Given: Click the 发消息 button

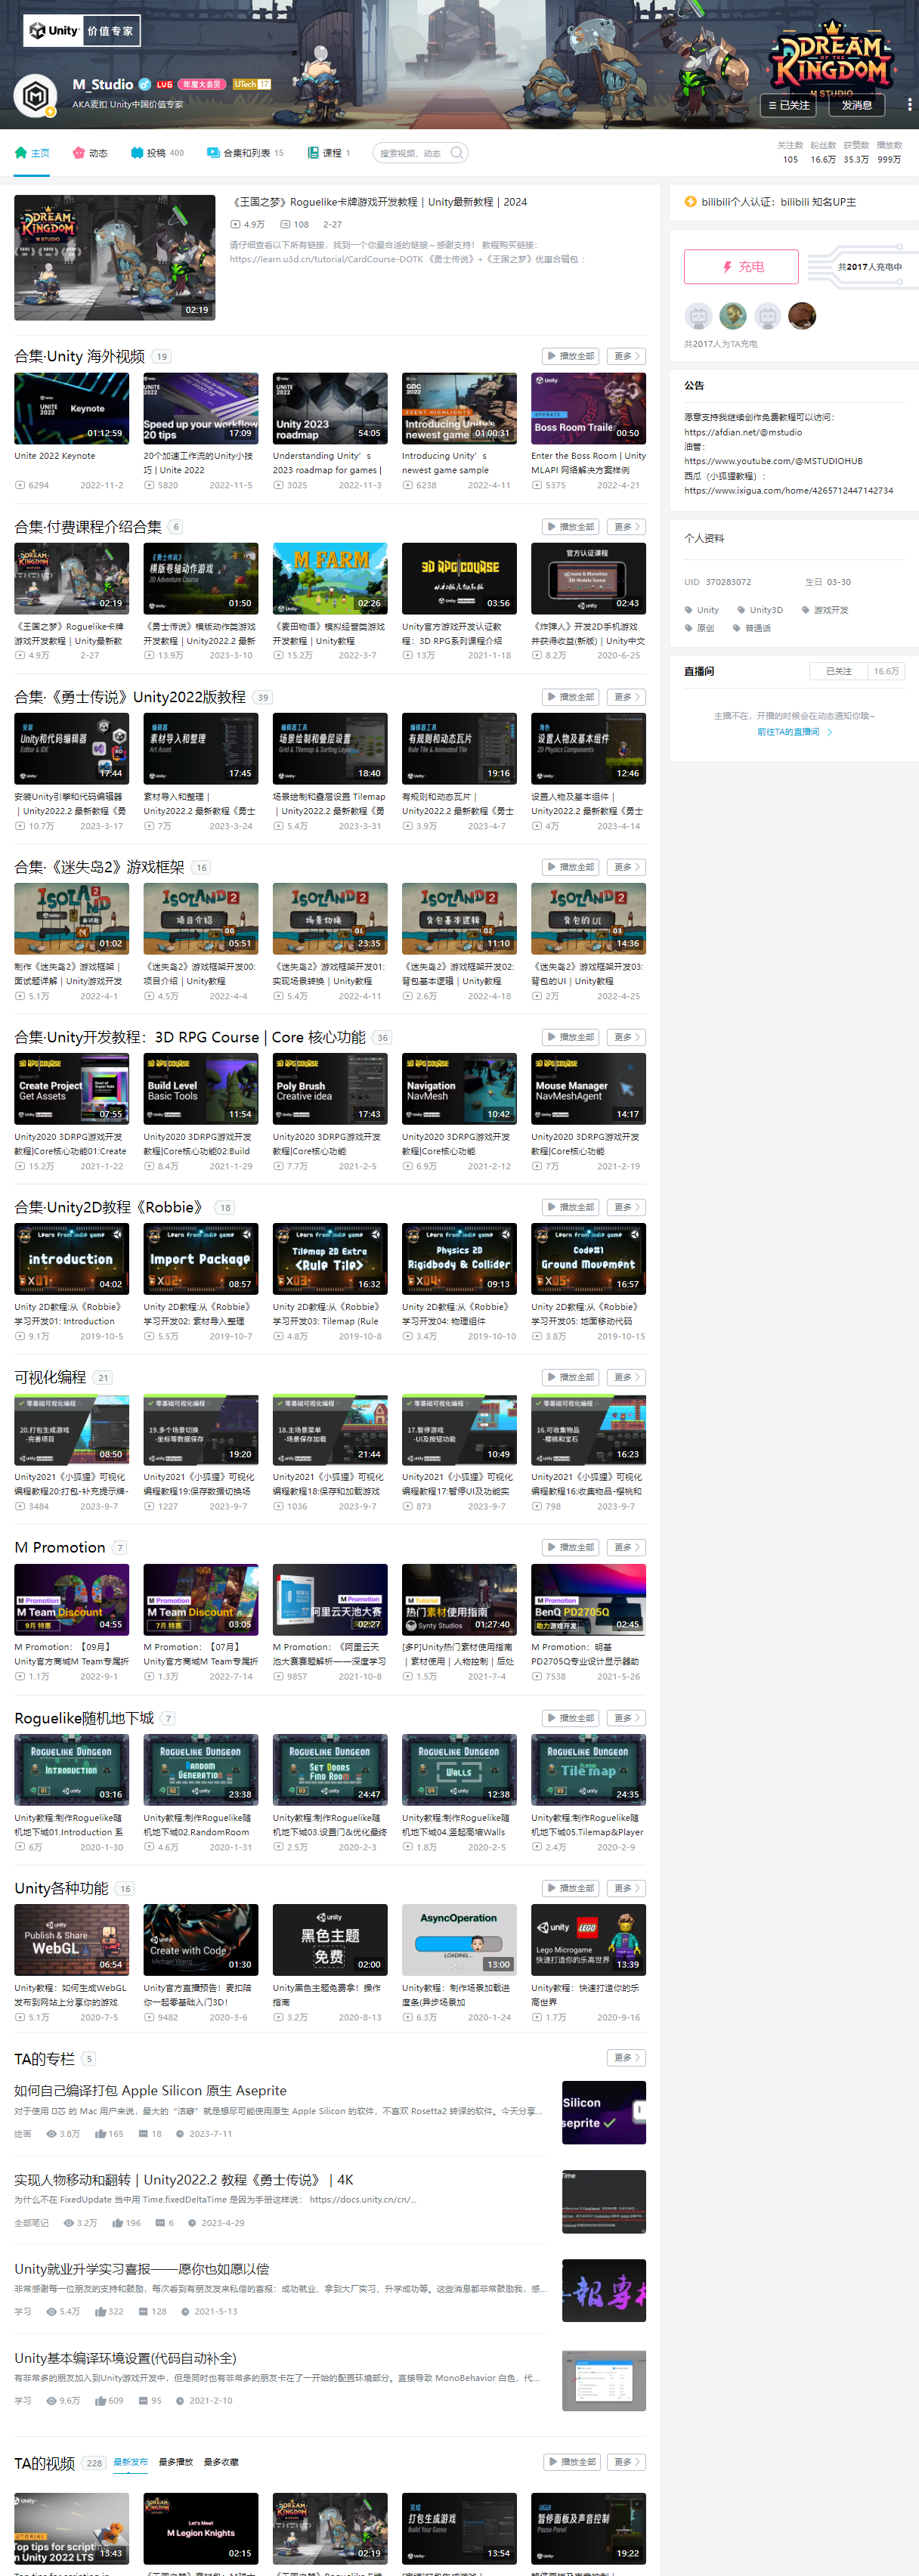Looking at the screenshot, I should coord(856,105).
